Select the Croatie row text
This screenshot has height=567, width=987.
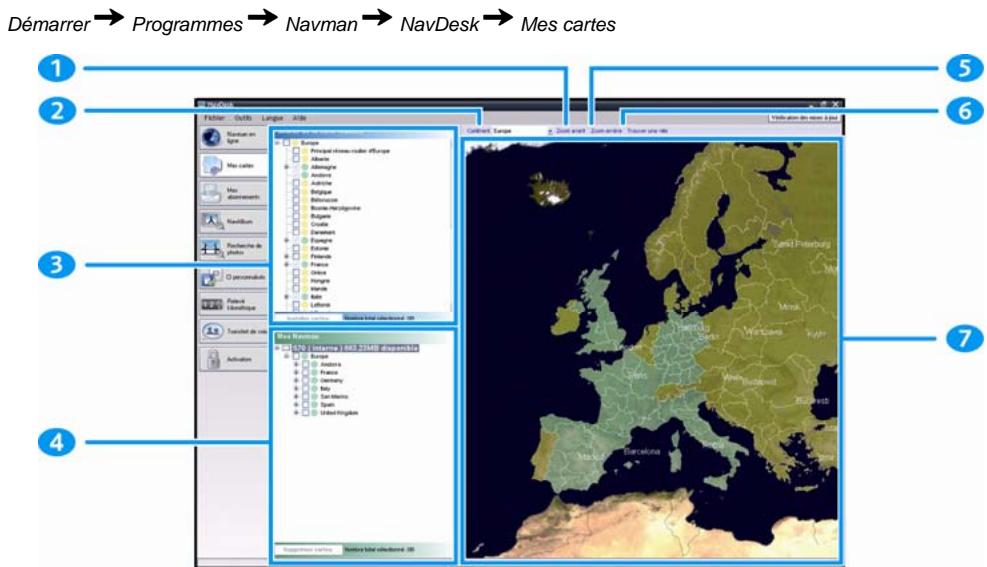pyautogui.click(x=320, y=224)
